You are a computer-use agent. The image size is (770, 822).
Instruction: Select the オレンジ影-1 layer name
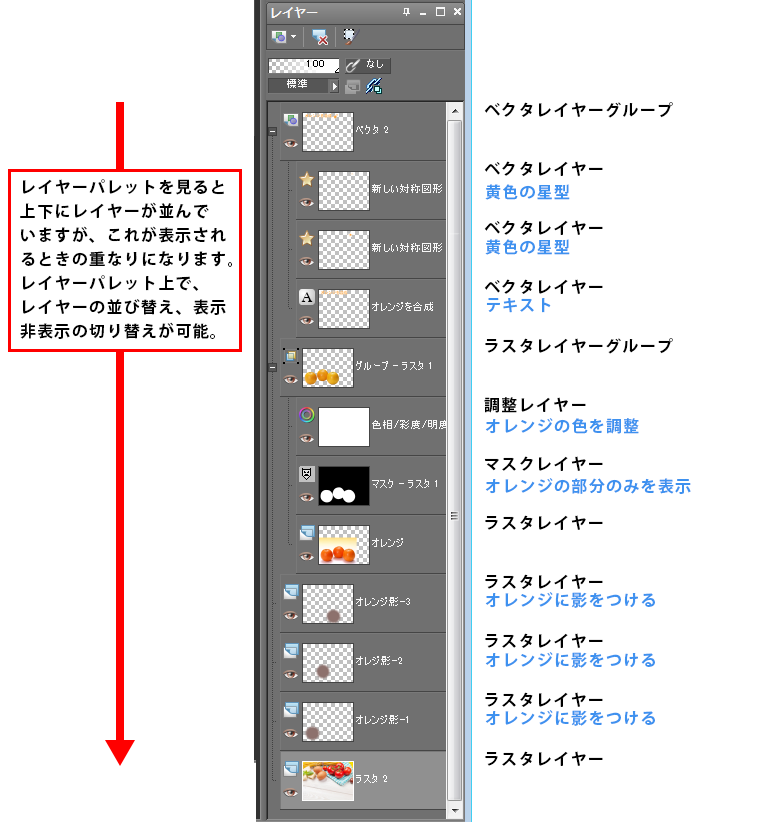[382, 720]
